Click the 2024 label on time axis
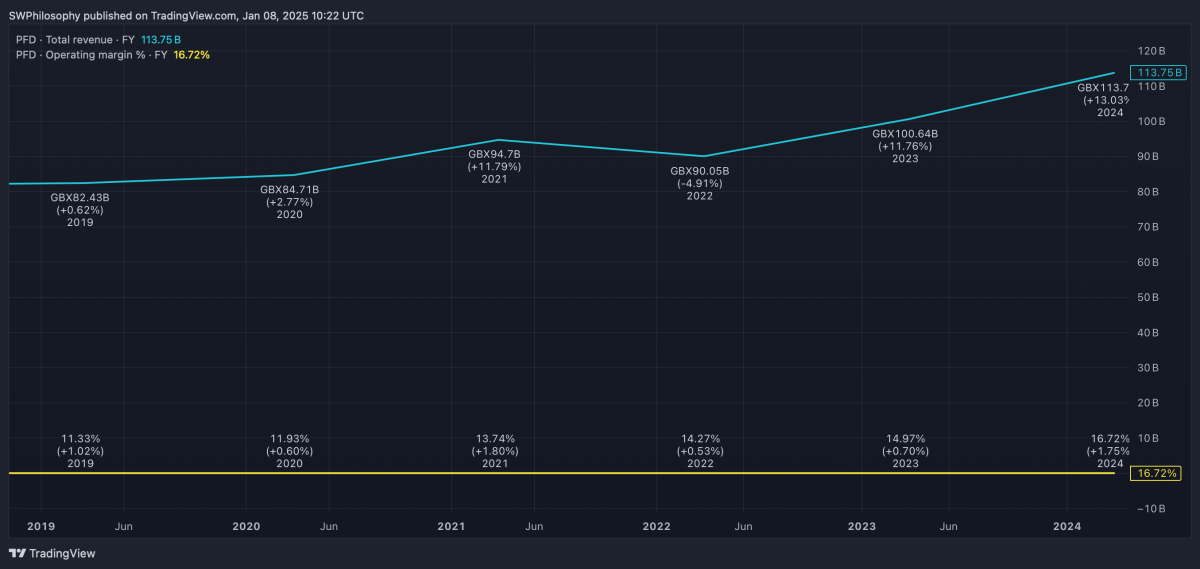 (1067, 526)
